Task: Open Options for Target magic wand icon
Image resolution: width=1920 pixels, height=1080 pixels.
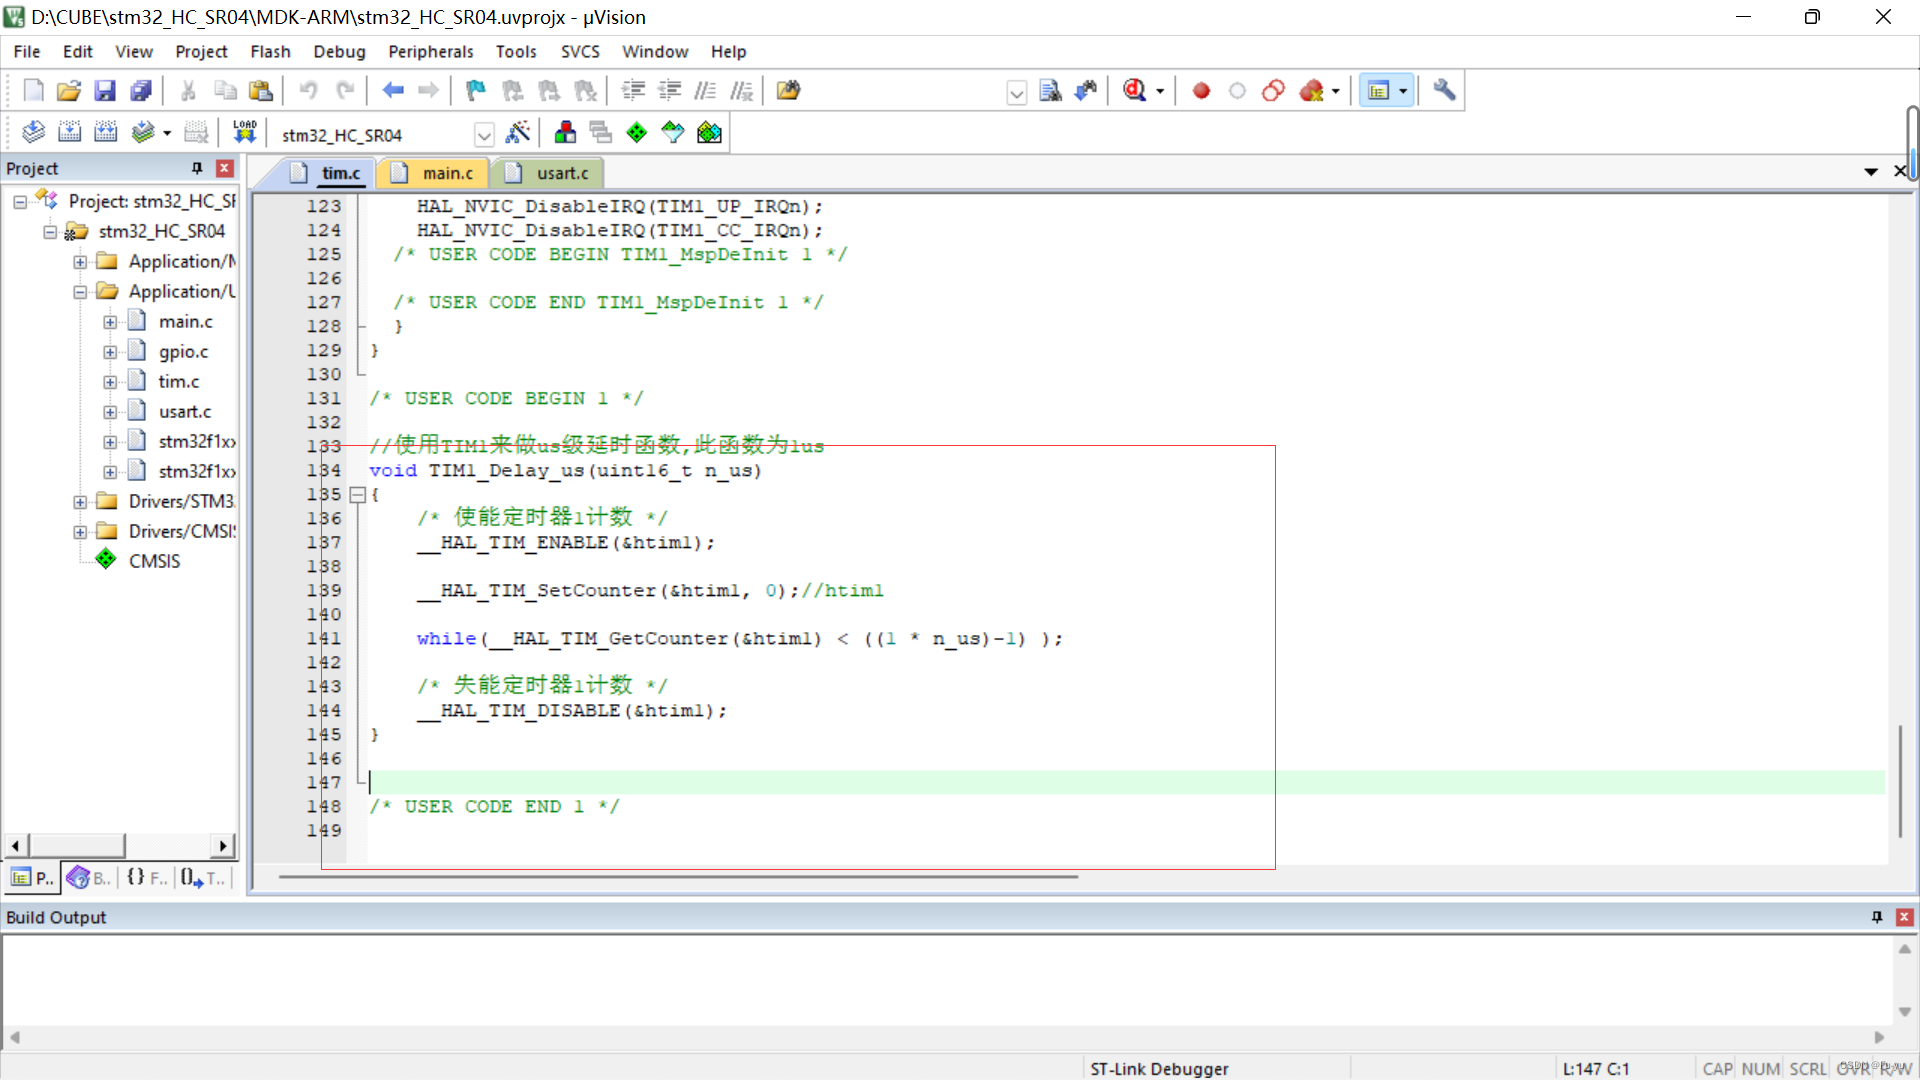Action: [x=518, y=132]
